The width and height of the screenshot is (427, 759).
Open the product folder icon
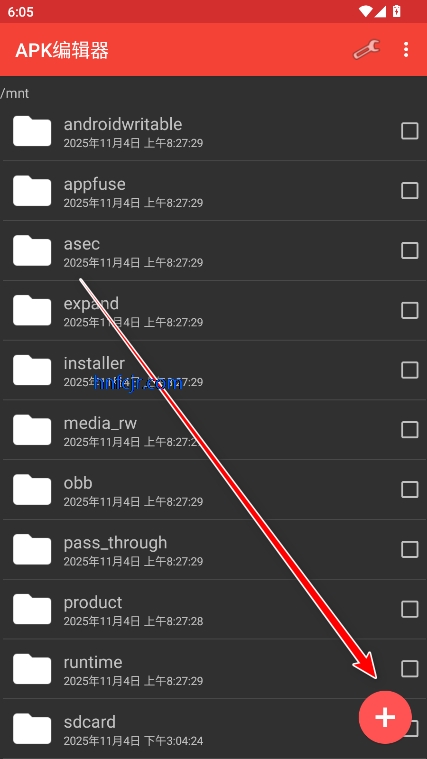32,609
